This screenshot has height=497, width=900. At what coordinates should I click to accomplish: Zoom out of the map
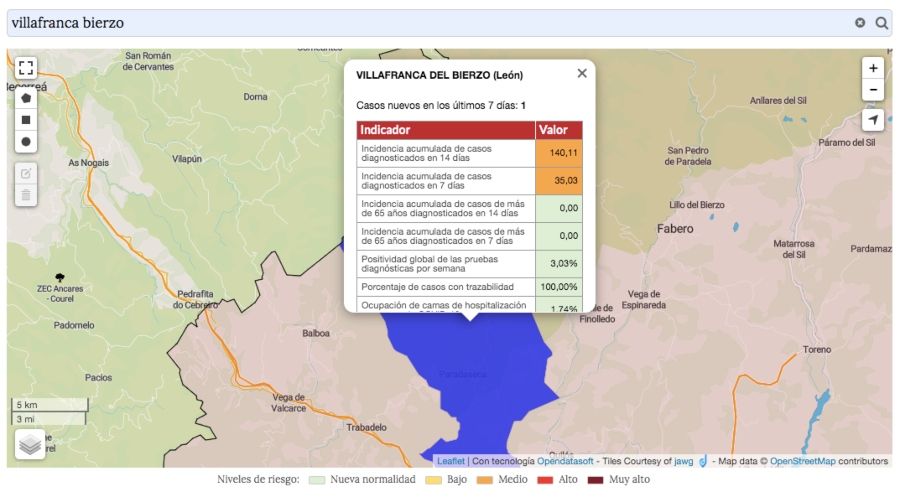click(873, 90)
